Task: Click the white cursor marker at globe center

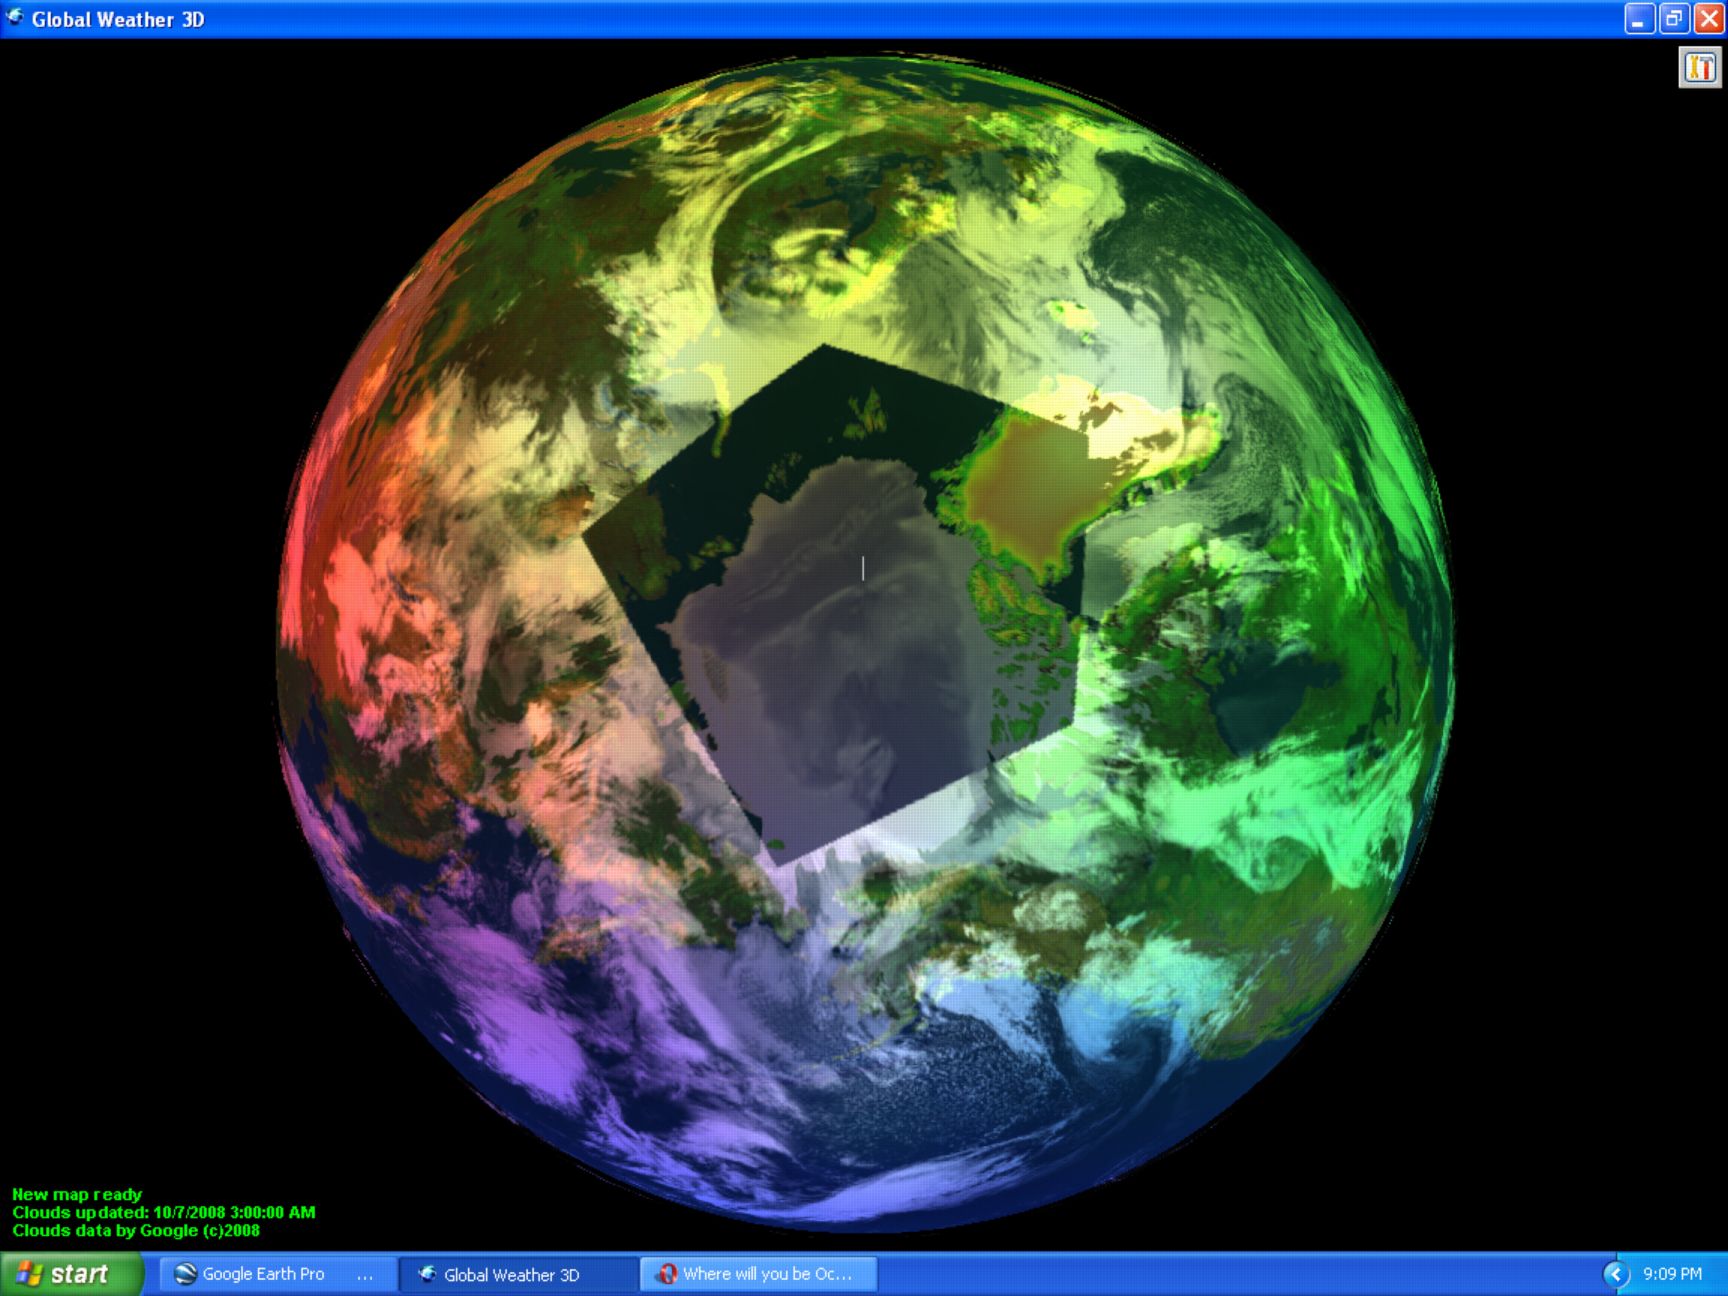Action: point(863,568)
